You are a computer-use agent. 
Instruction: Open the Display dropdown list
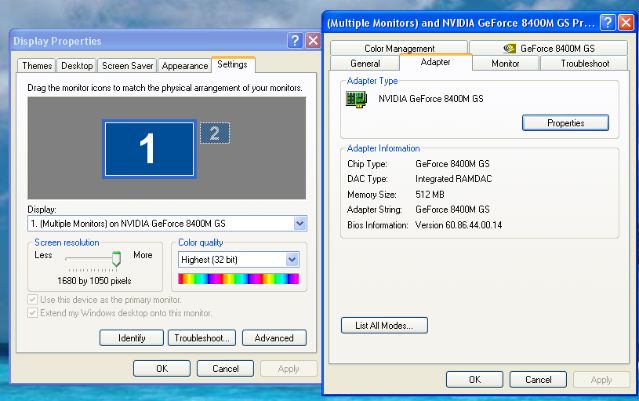[300, 223]
